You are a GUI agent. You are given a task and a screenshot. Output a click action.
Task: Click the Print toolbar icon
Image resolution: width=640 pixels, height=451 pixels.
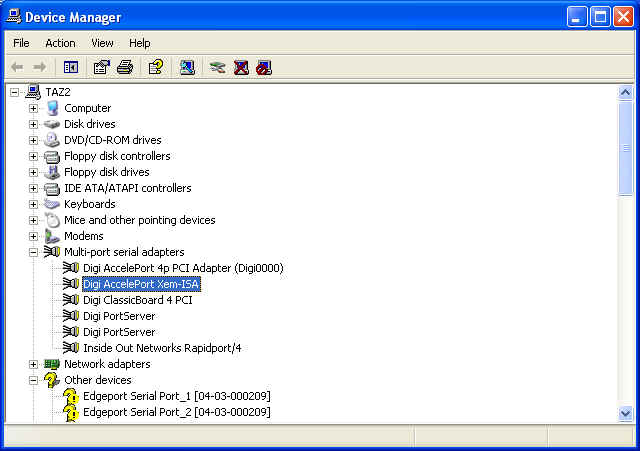124,67
